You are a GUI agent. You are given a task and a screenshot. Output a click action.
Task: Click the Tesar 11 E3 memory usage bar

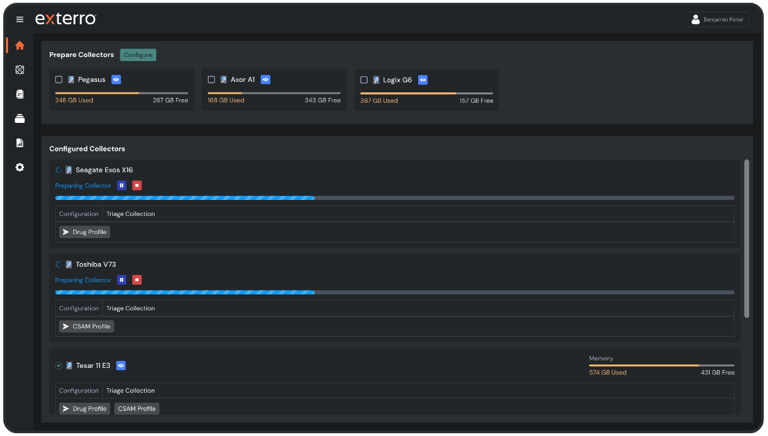[x=662, y=365]
